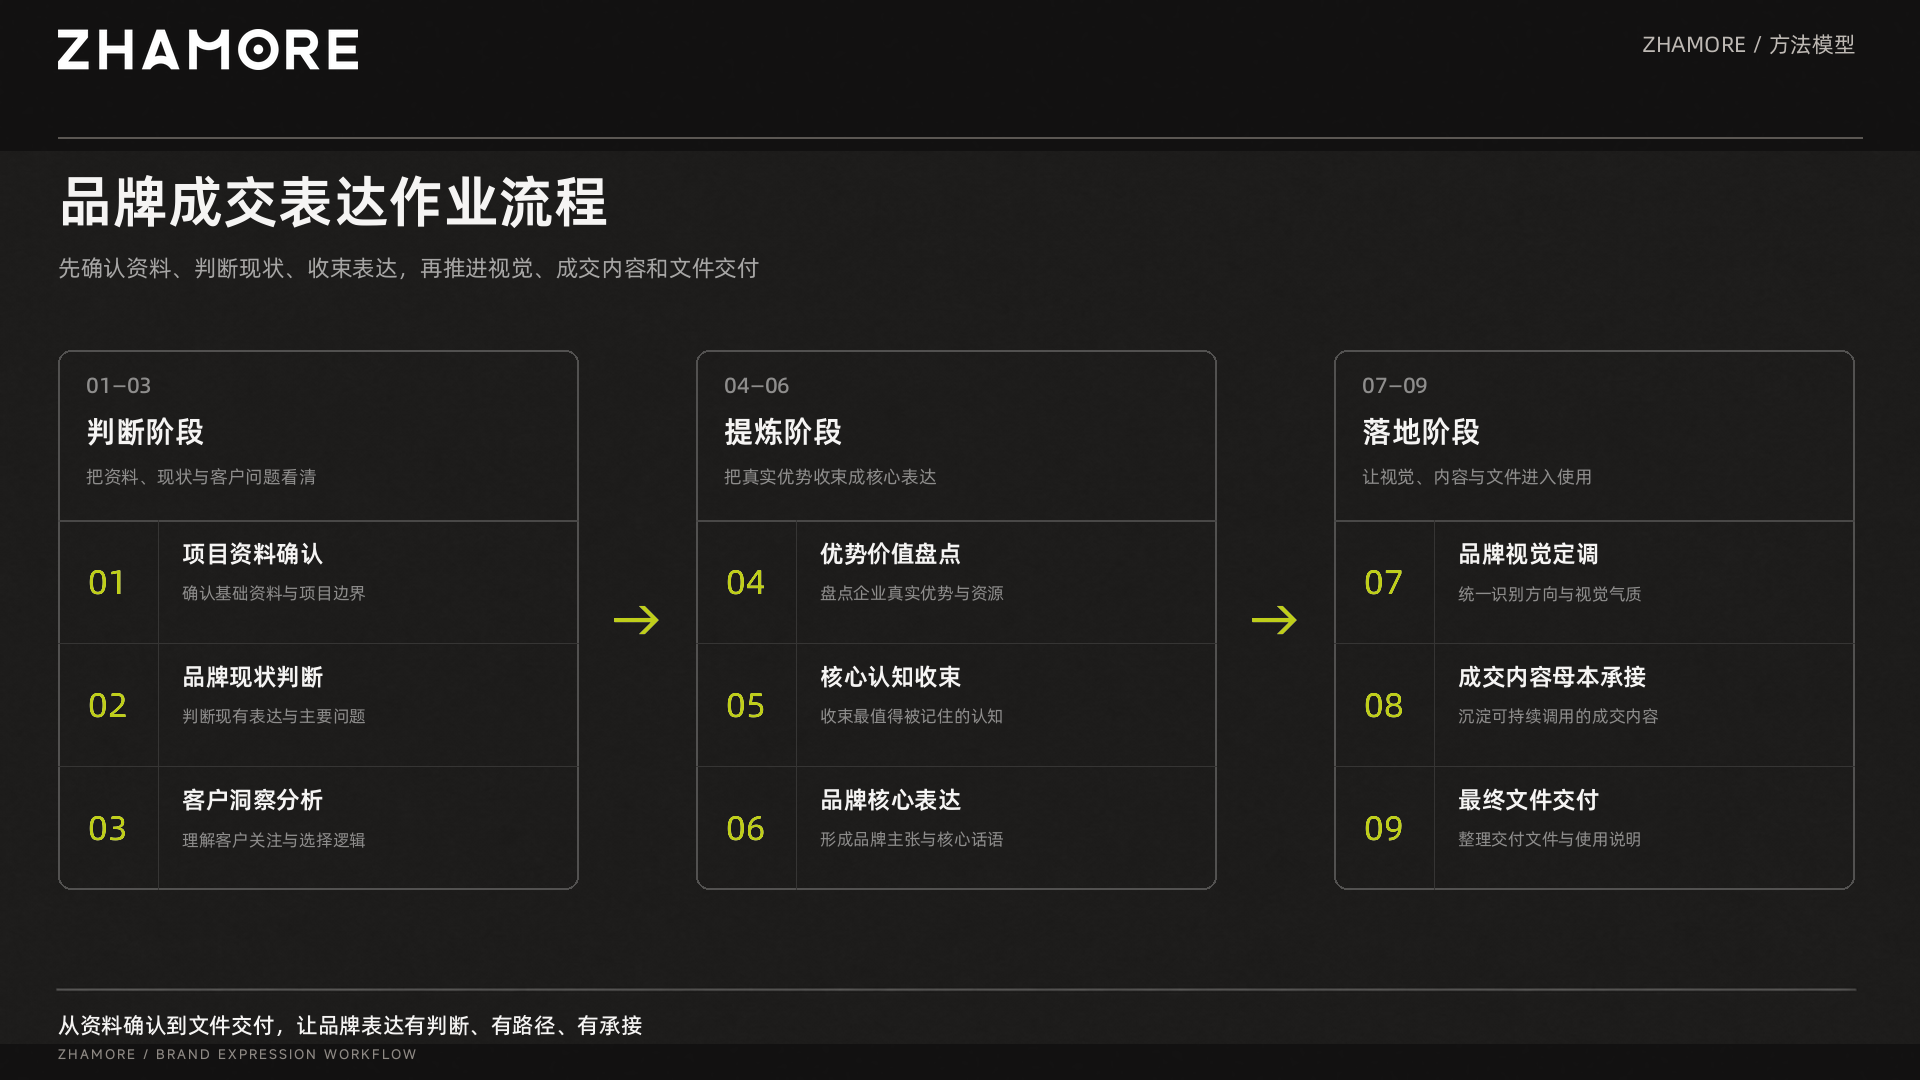Click the text 把真实优势收束成核心表达
The width and height of the screenshot is (1920, 1080).
click(x=830, y=477)
